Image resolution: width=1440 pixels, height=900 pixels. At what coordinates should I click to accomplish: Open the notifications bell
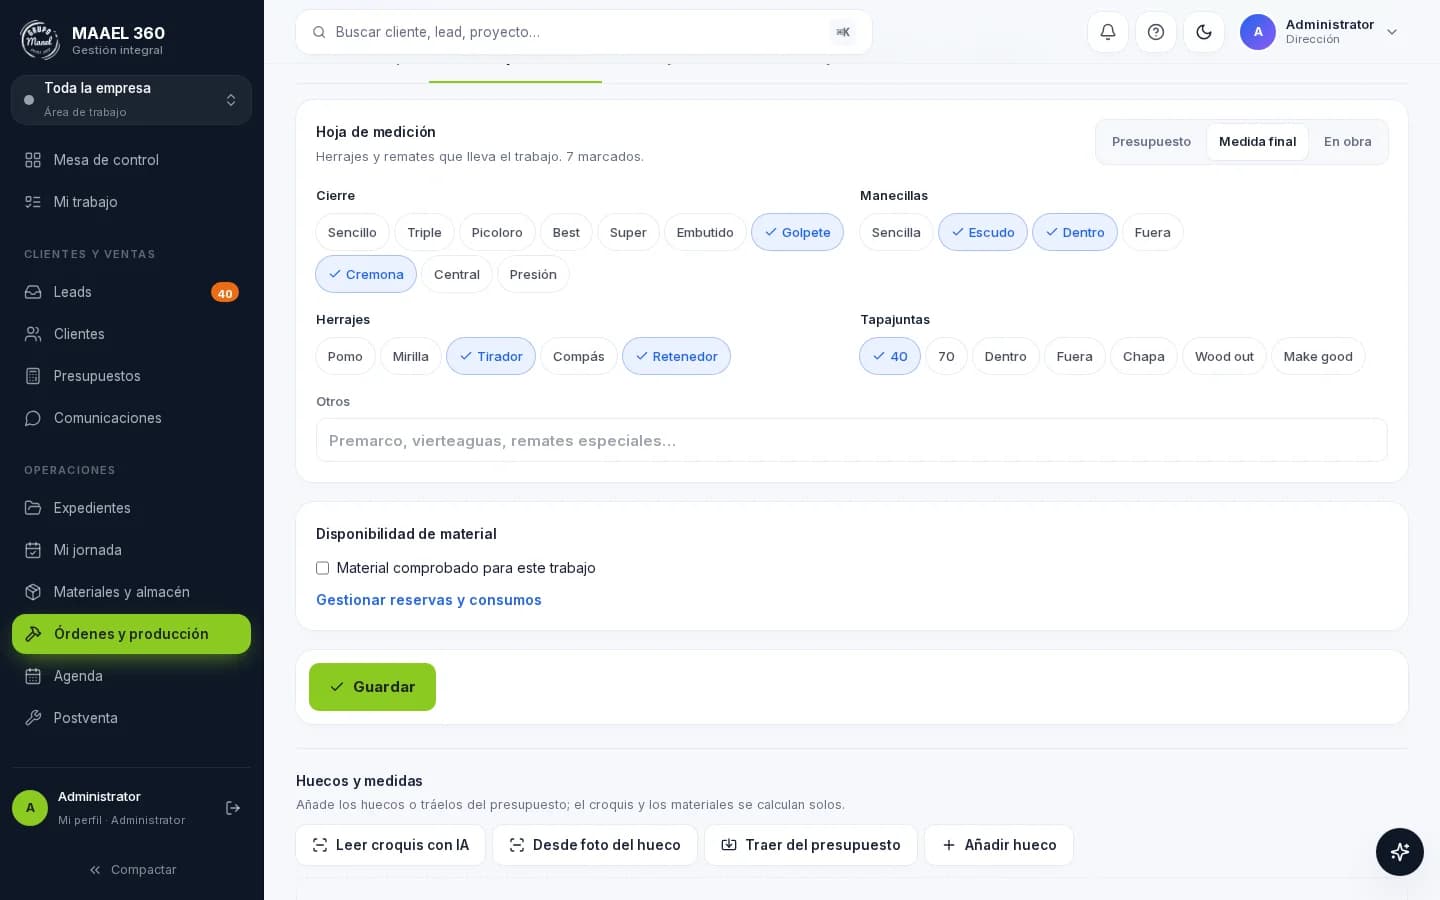coord(1108,32)
